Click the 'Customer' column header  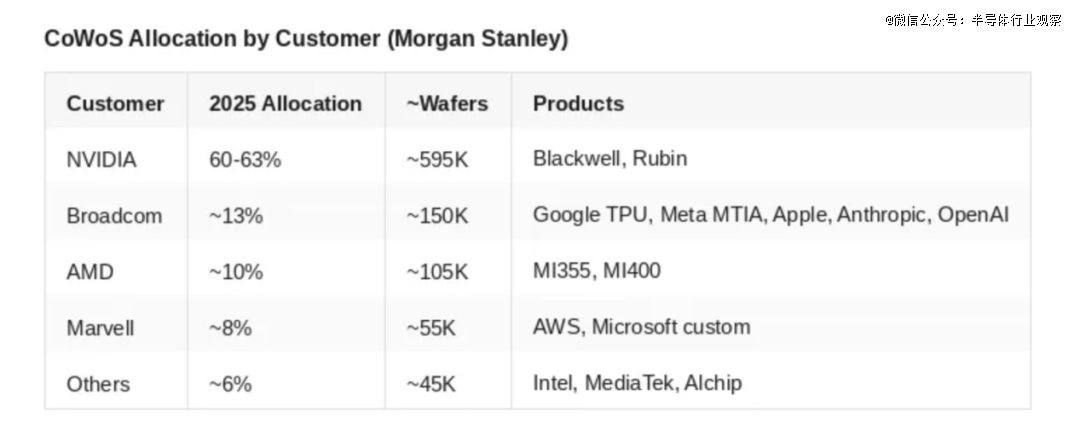(x=115, y=104)
